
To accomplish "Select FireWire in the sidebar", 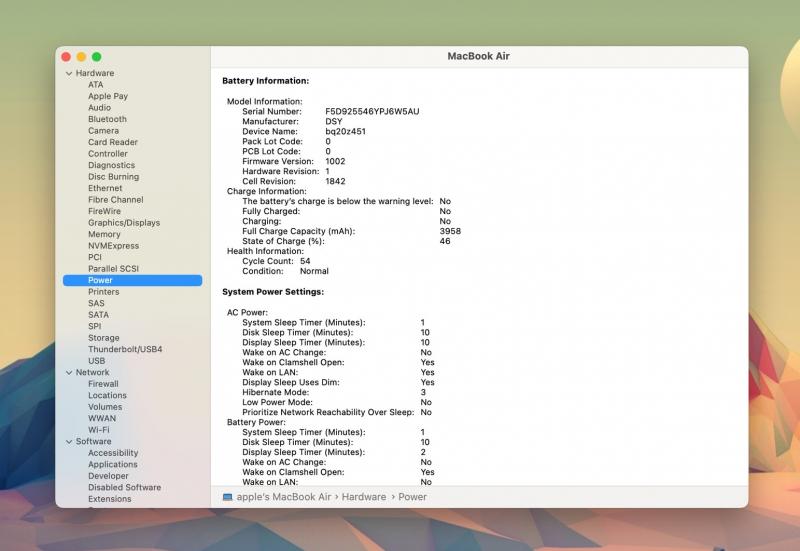I will 104,211.
